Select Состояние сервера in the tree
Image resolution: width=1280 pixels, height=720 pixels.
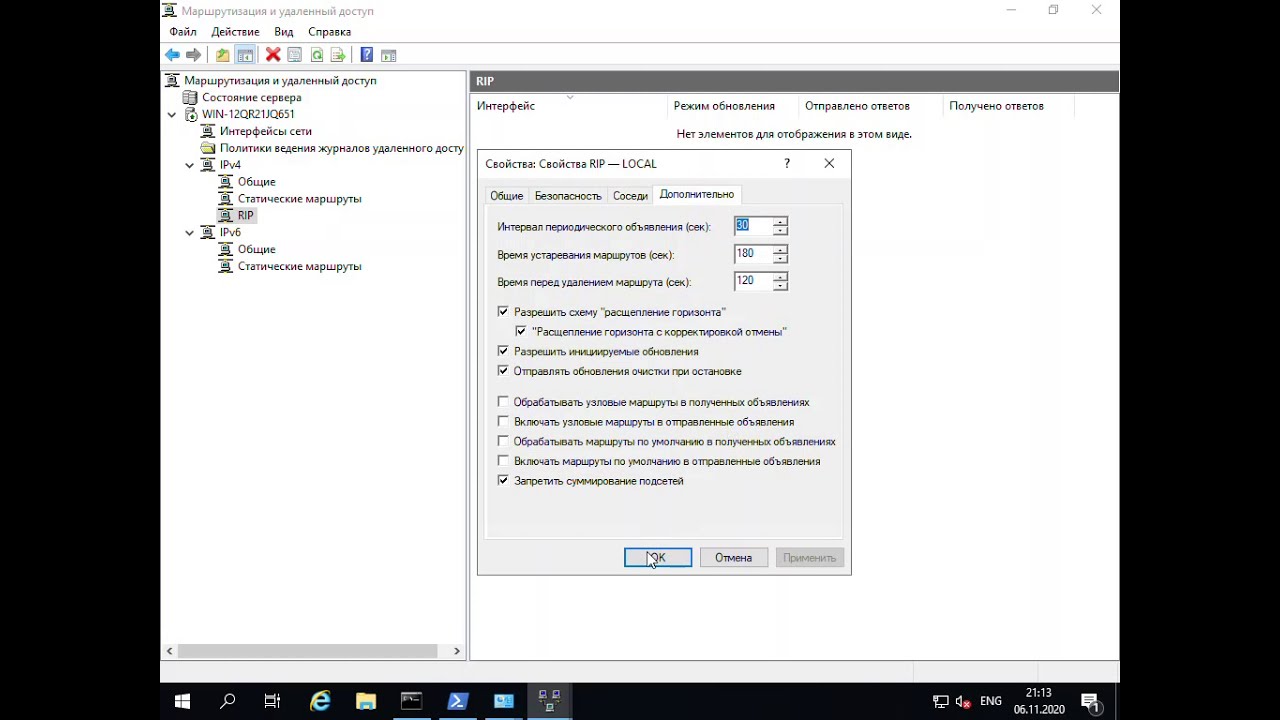click(251, 97)
